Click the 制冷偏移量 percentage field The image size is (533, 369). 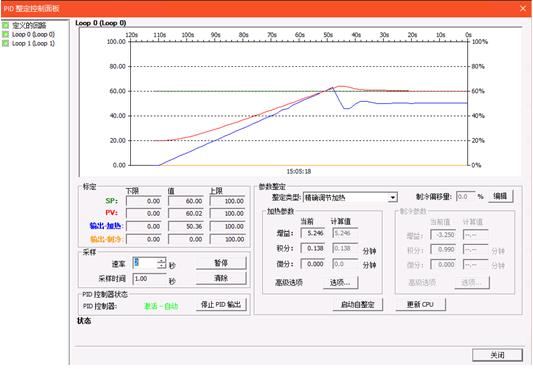point(466,196)
